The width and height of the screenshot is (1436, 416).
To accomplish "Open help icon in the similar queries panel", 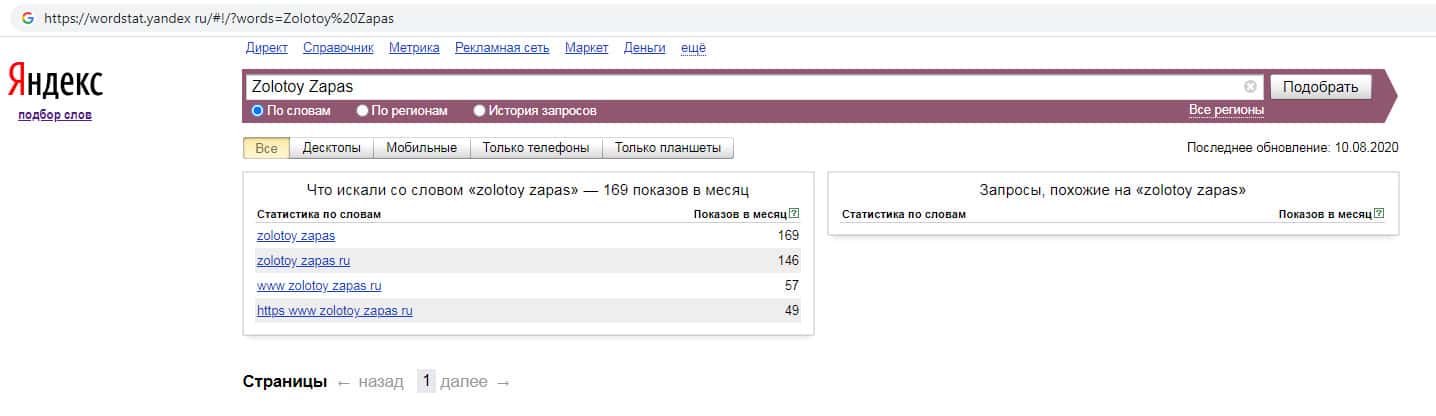I will pyautogui.click(x=1379, y=214).
